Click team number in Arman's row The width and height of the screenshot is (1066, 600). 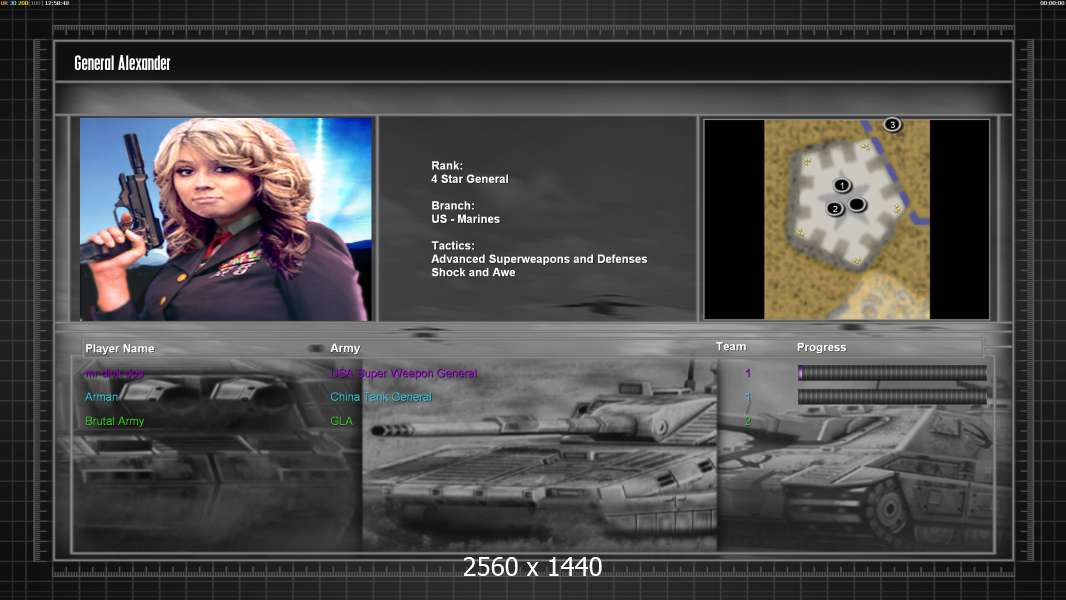click(x=748, y=397)
